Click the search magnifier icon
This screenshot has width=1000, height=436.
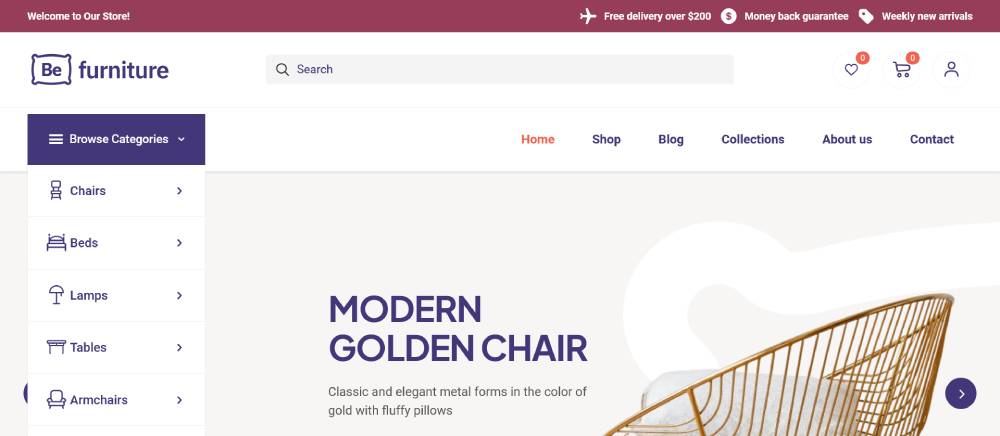tap(282, 70)
